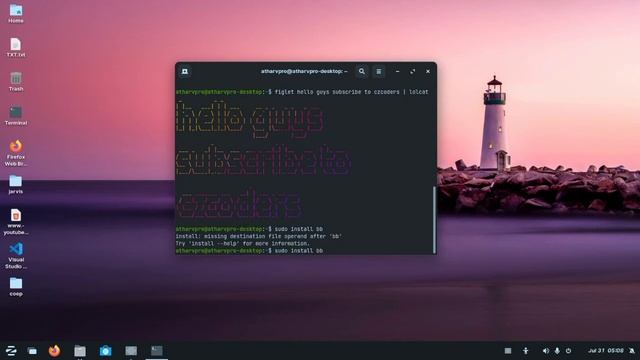The width and height of the screenshot is (640, 360).
Task: Open the volume speaker control in the tray
Action: click(x=546, y=351)
